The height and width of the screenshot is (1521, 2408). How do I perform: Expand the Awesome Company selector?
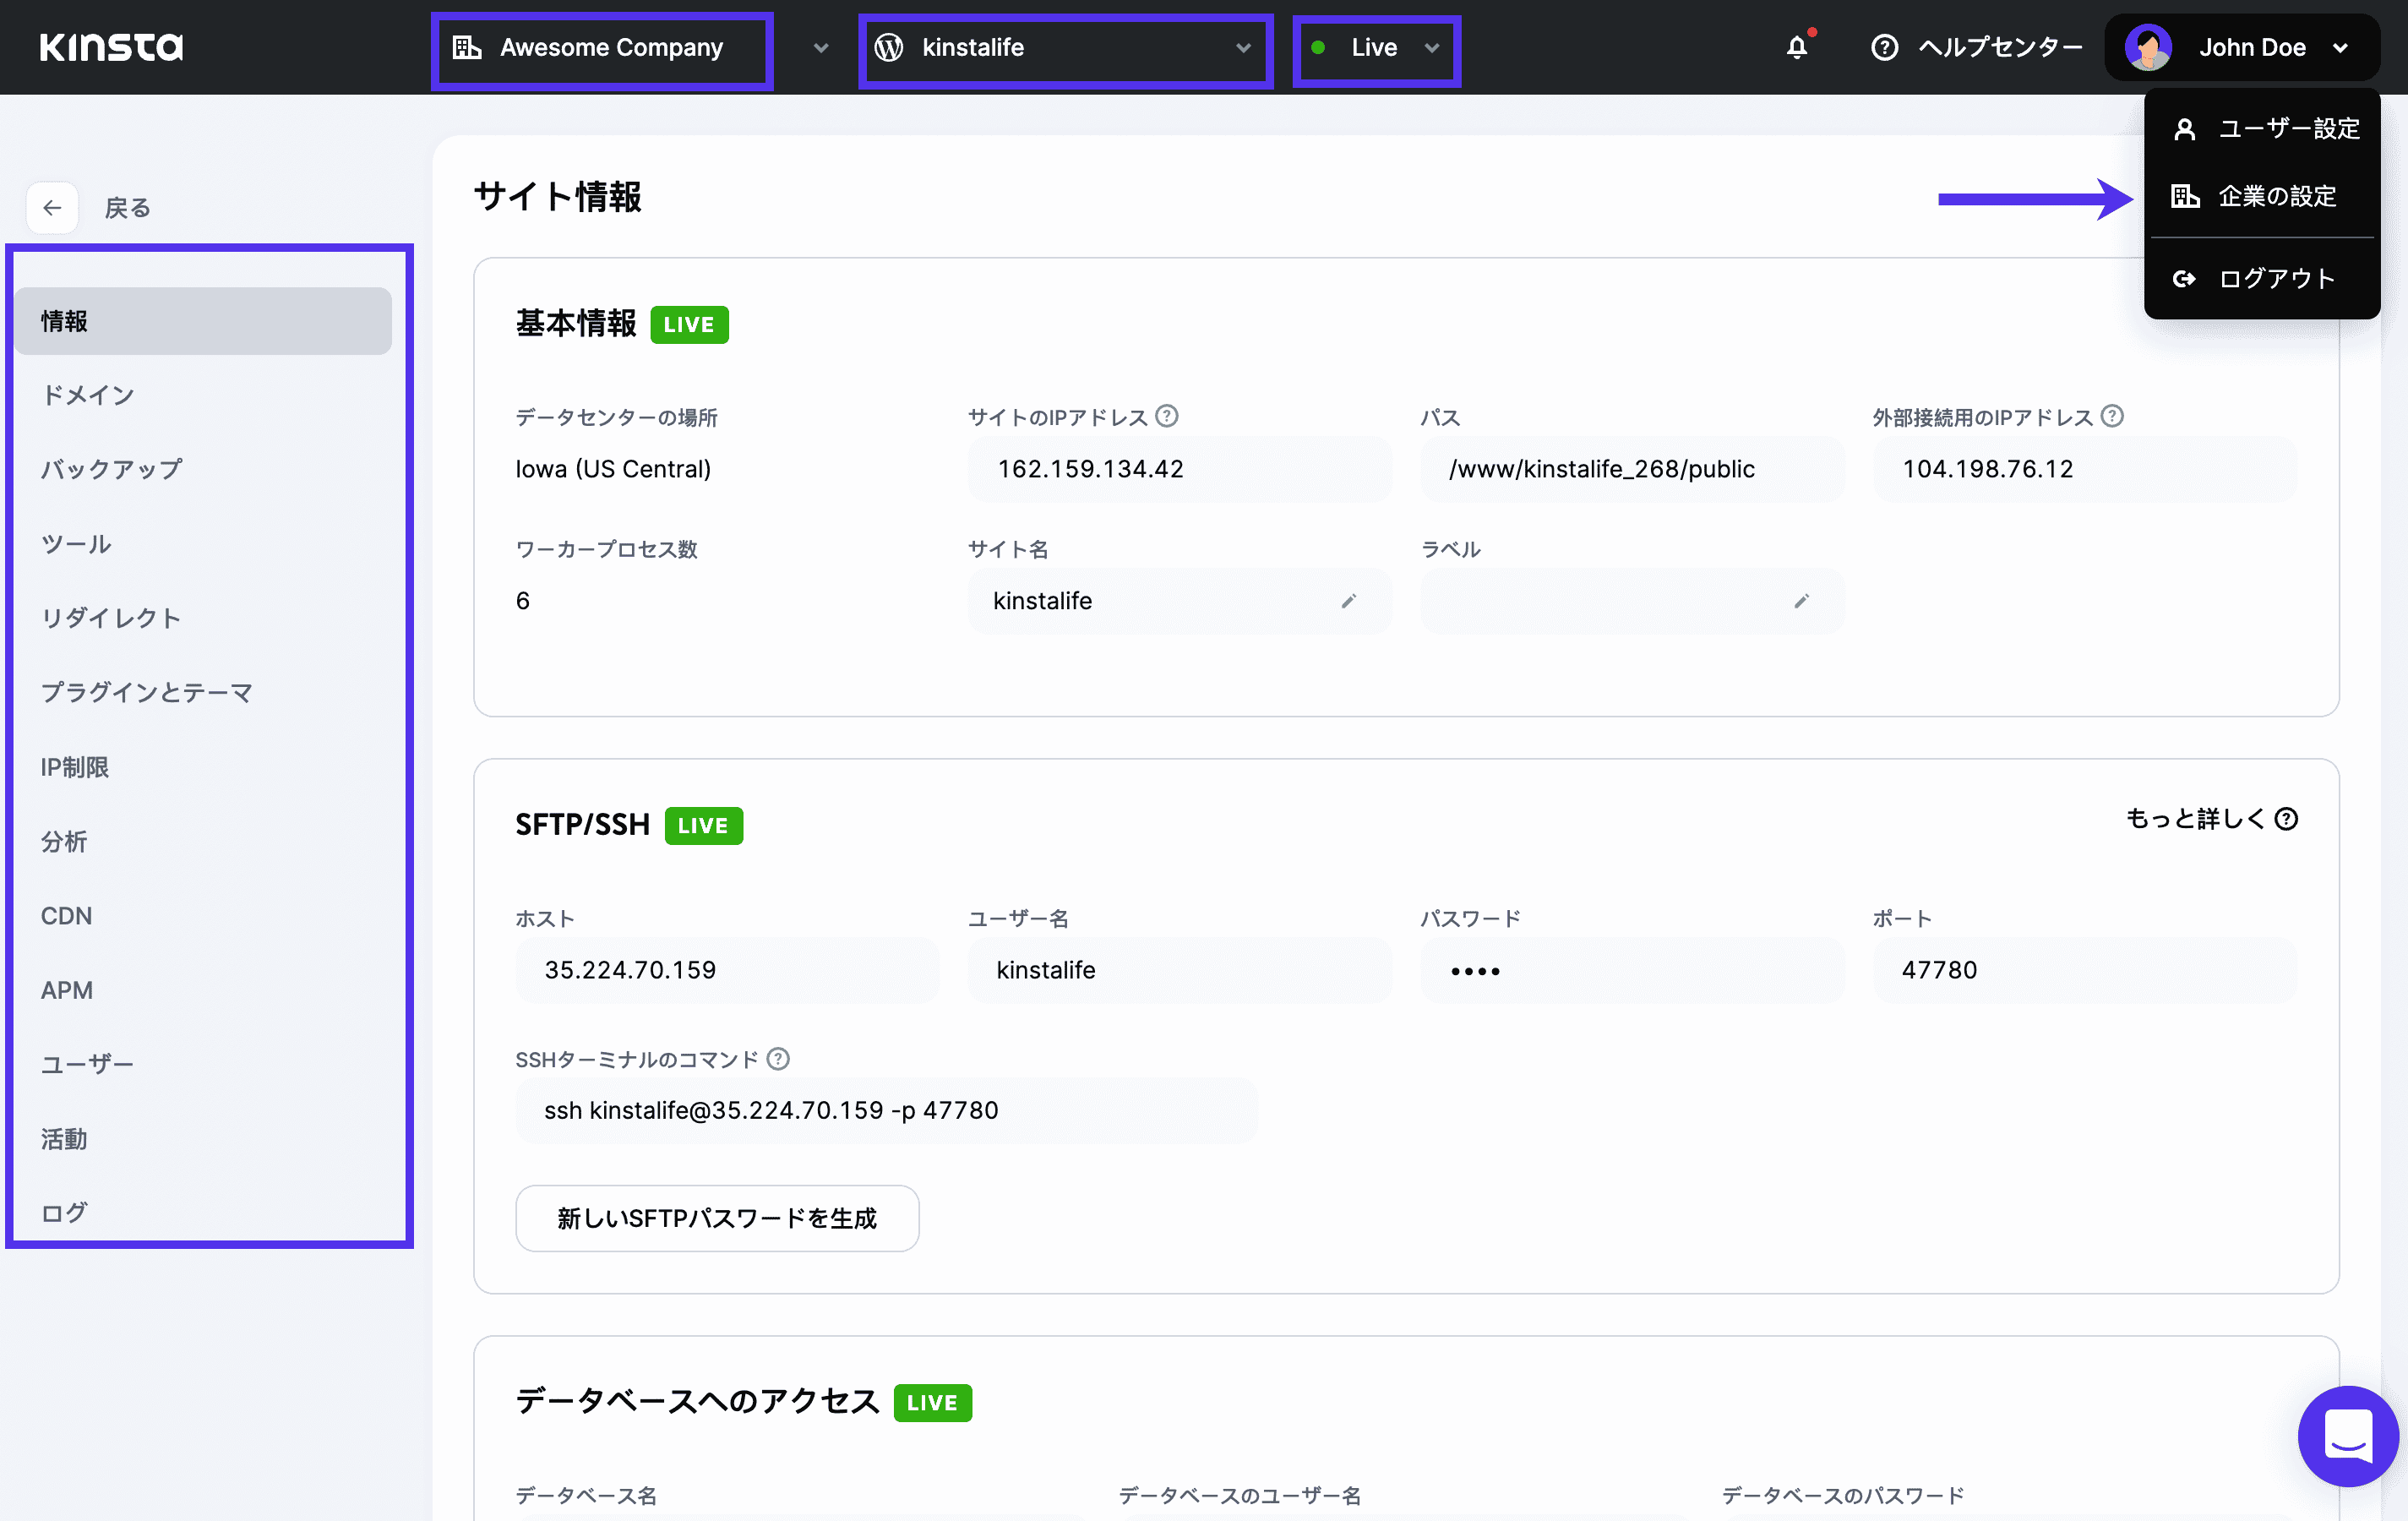(x=820, y=47)
